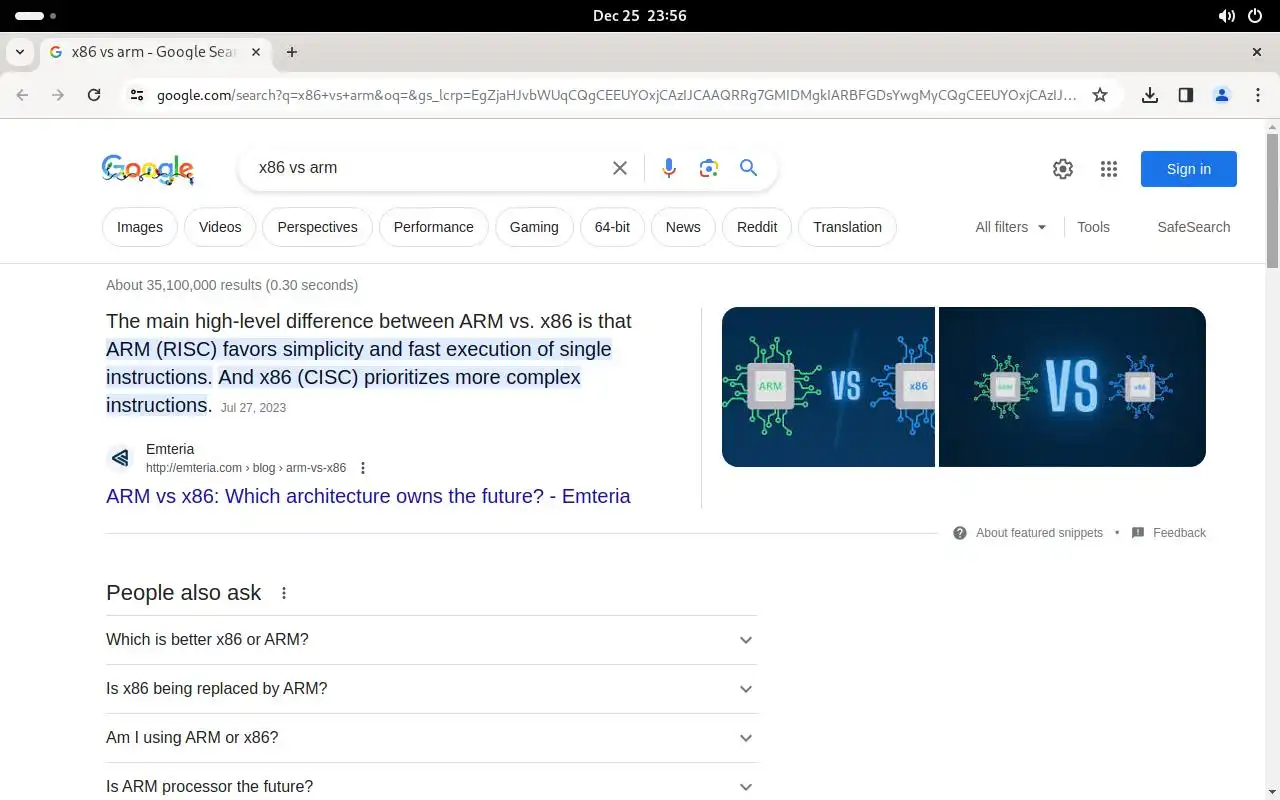The width and height of the screenshot is (1280, 800).
Task: Open the Chrome profile avatar
Action: coord(1222,95)
